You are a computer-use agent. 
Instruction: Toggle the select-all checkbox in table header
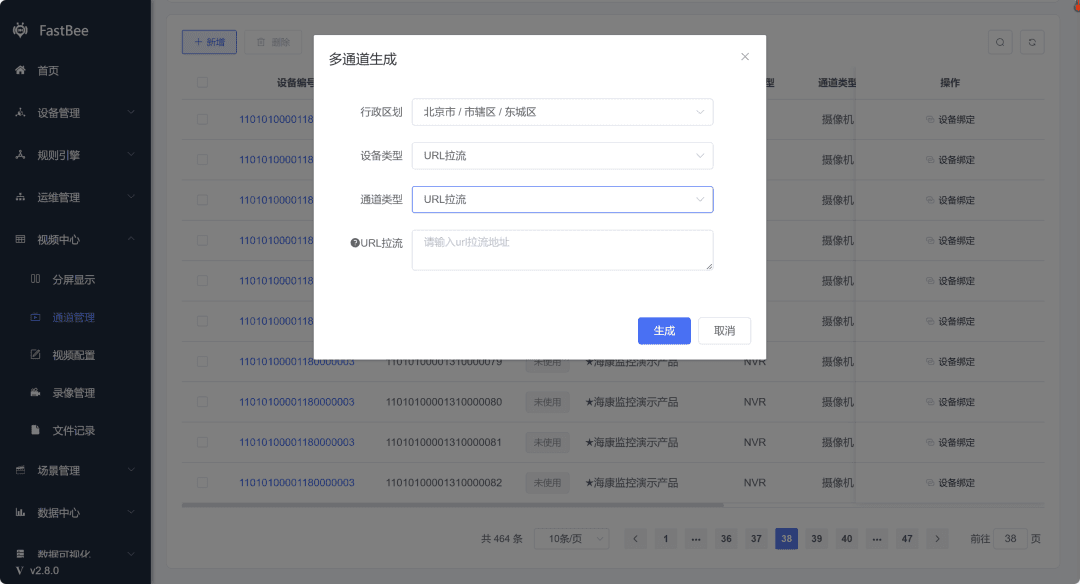click(202, 83)
